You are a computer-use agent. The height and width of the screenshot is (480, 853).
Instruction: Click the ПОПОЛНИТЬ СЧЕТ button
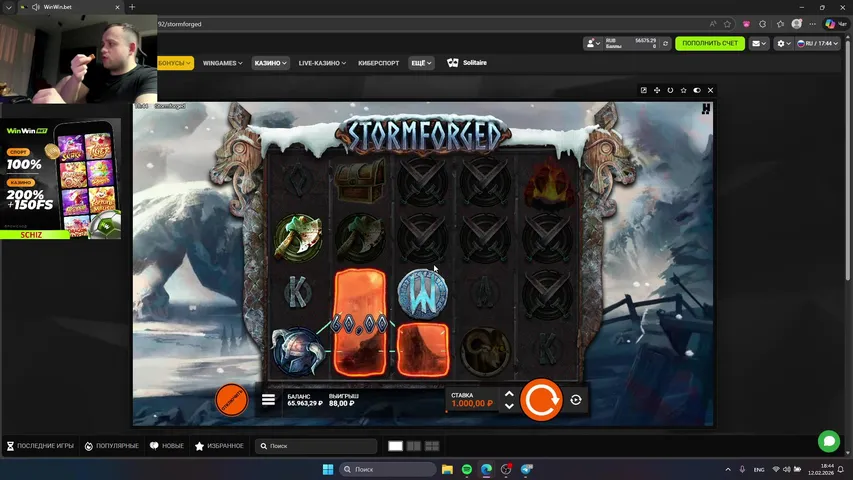tap(709, 44)
